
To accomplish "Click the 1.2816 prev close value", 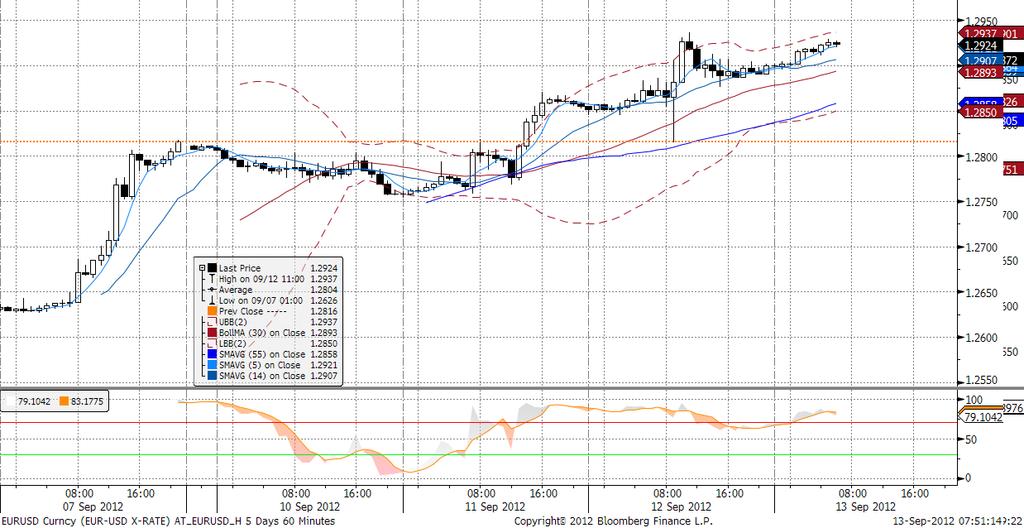I will (324, 311).
